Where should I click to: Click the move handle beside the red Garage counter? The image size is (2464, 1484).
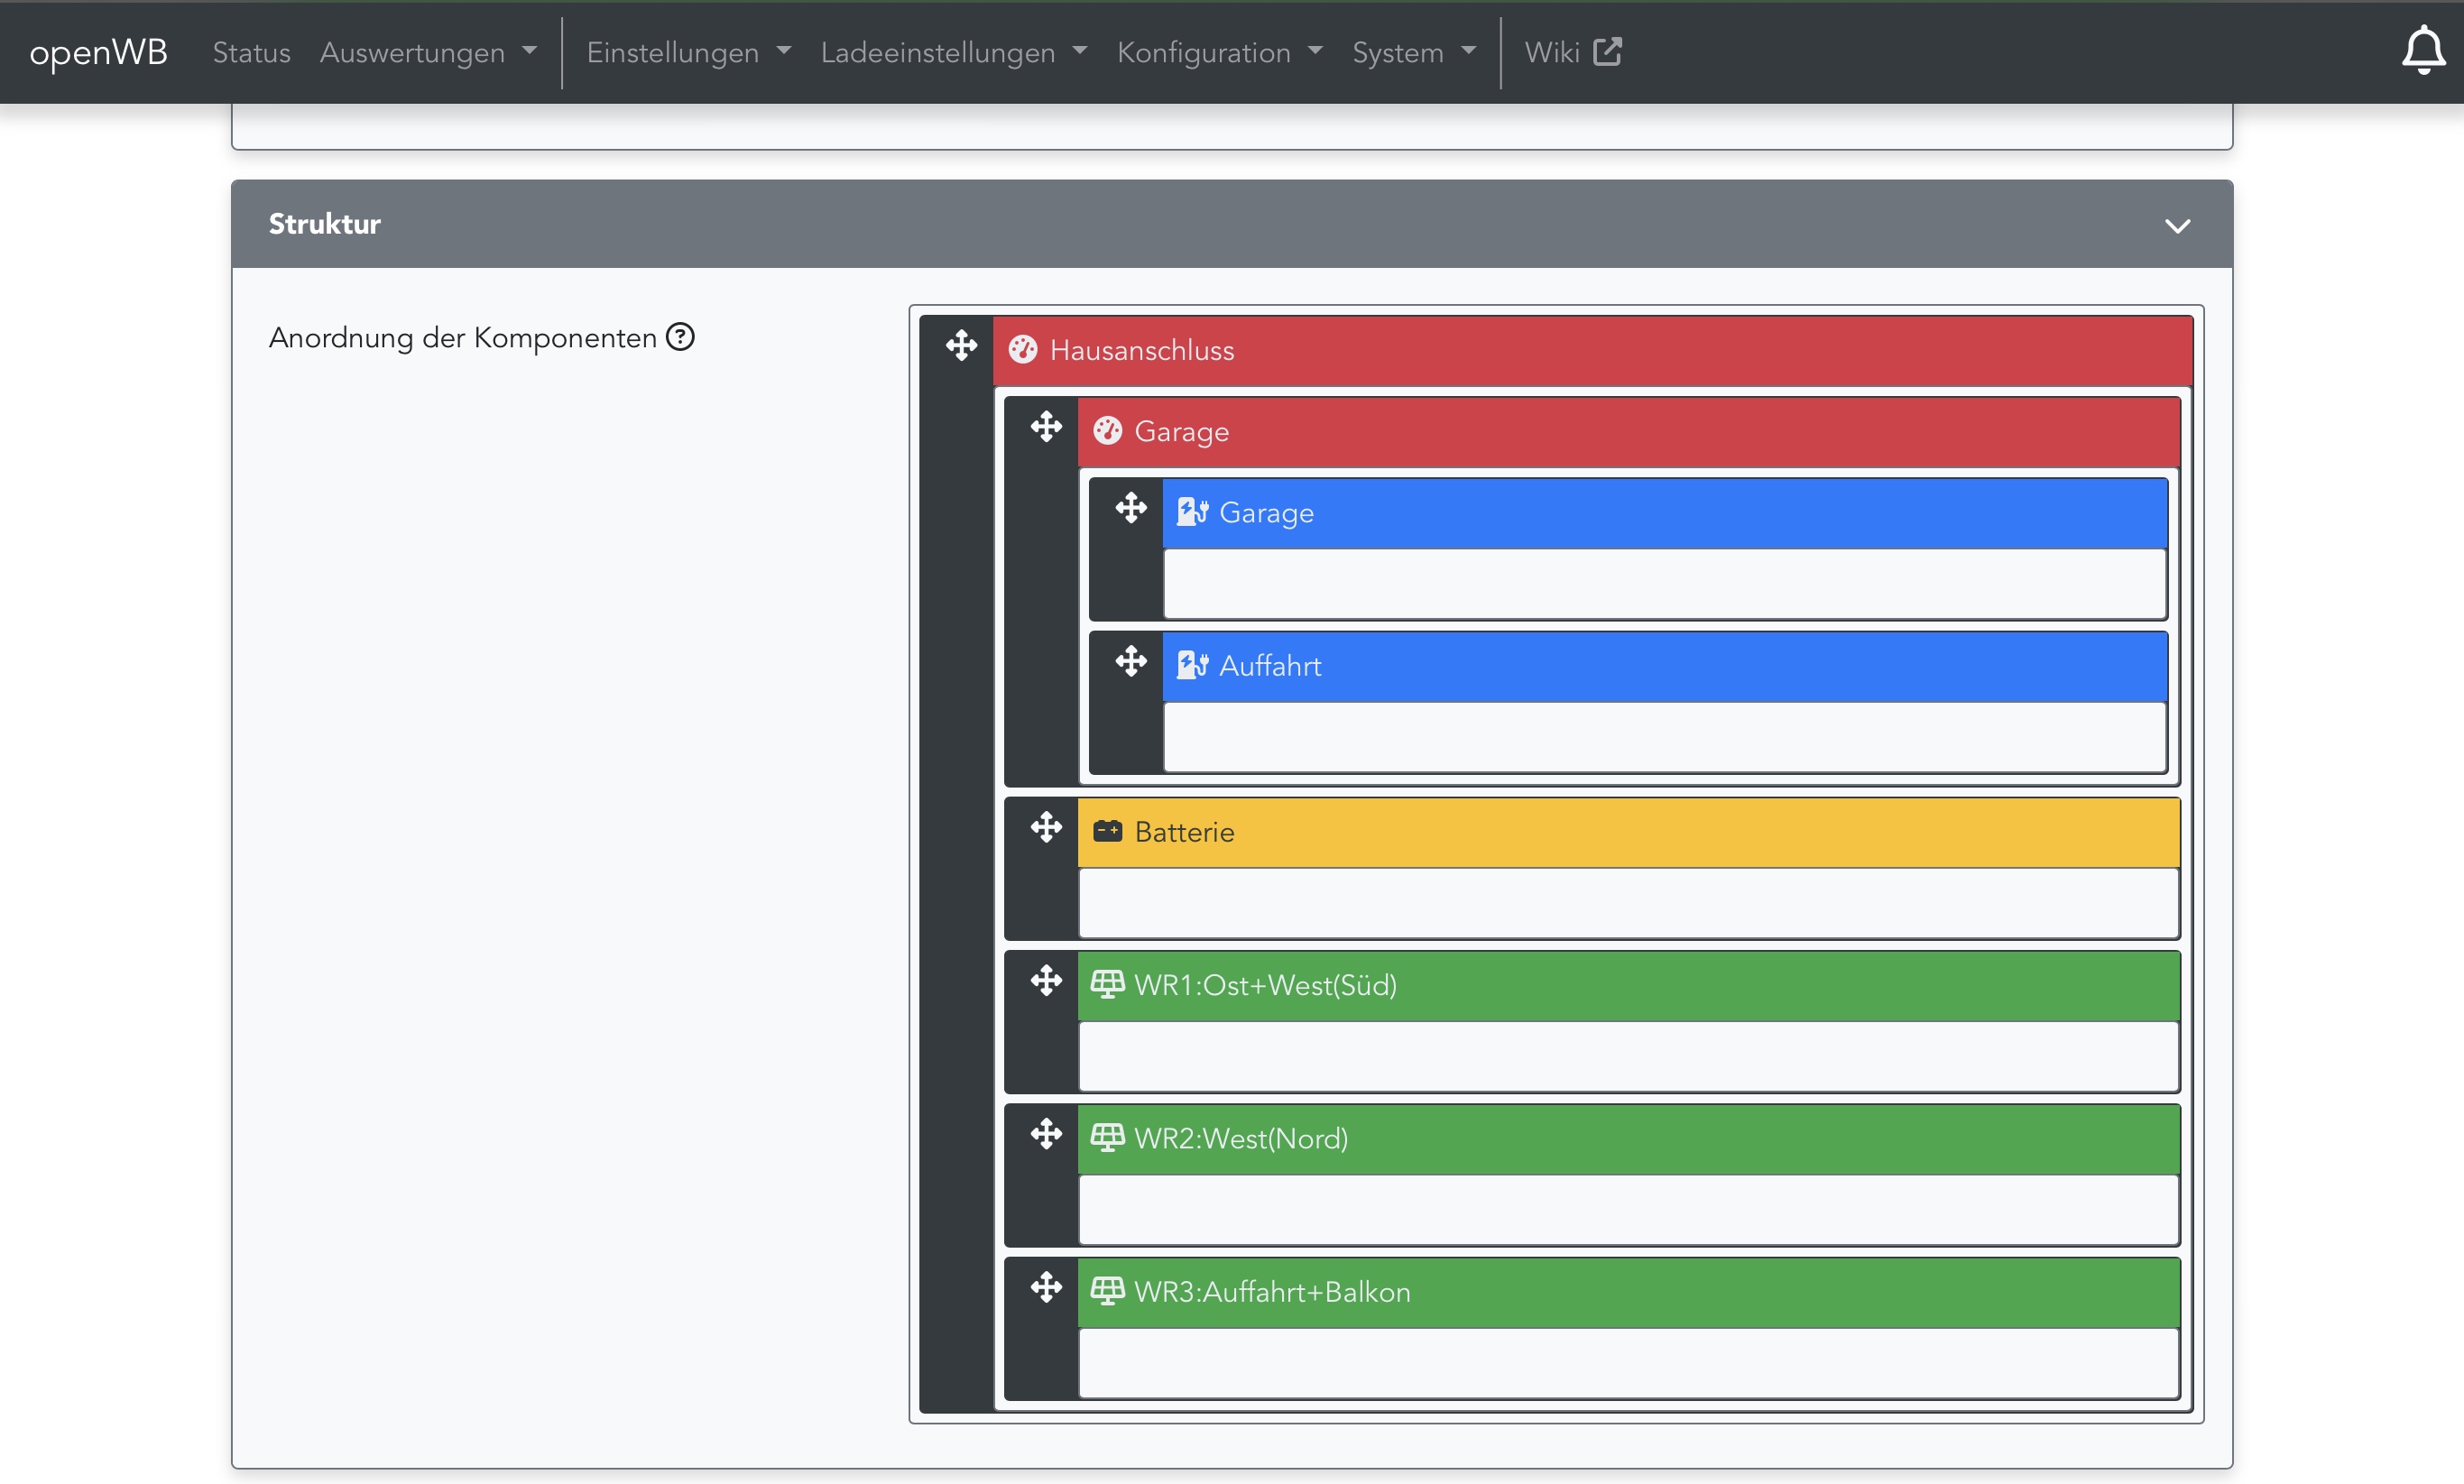[x=1046, y=427]
